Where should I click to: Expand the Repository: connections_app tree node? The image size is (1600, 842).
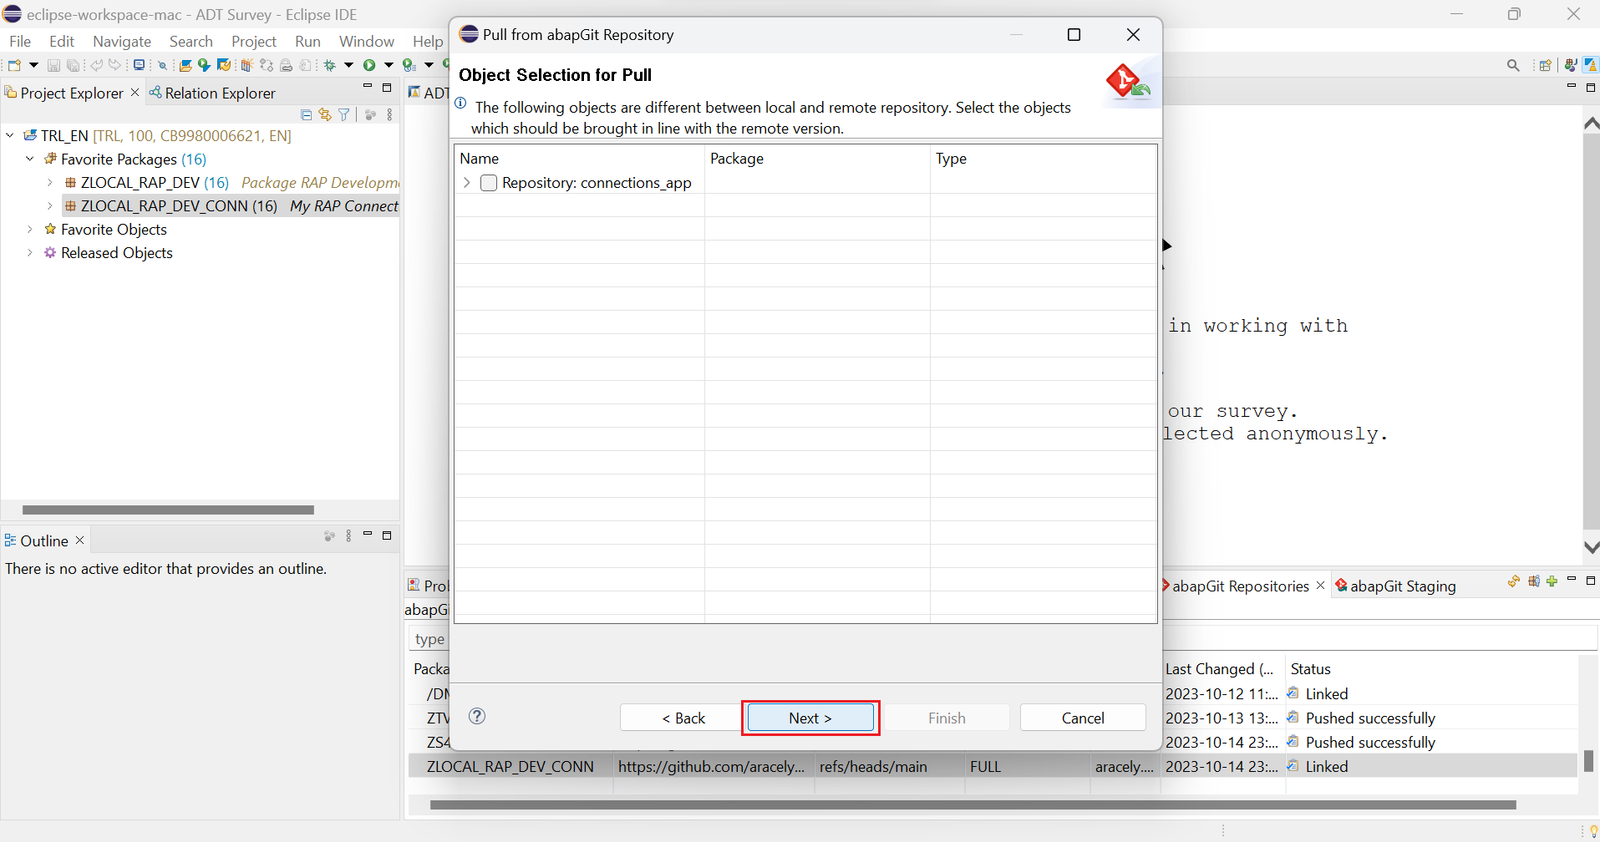467,183
